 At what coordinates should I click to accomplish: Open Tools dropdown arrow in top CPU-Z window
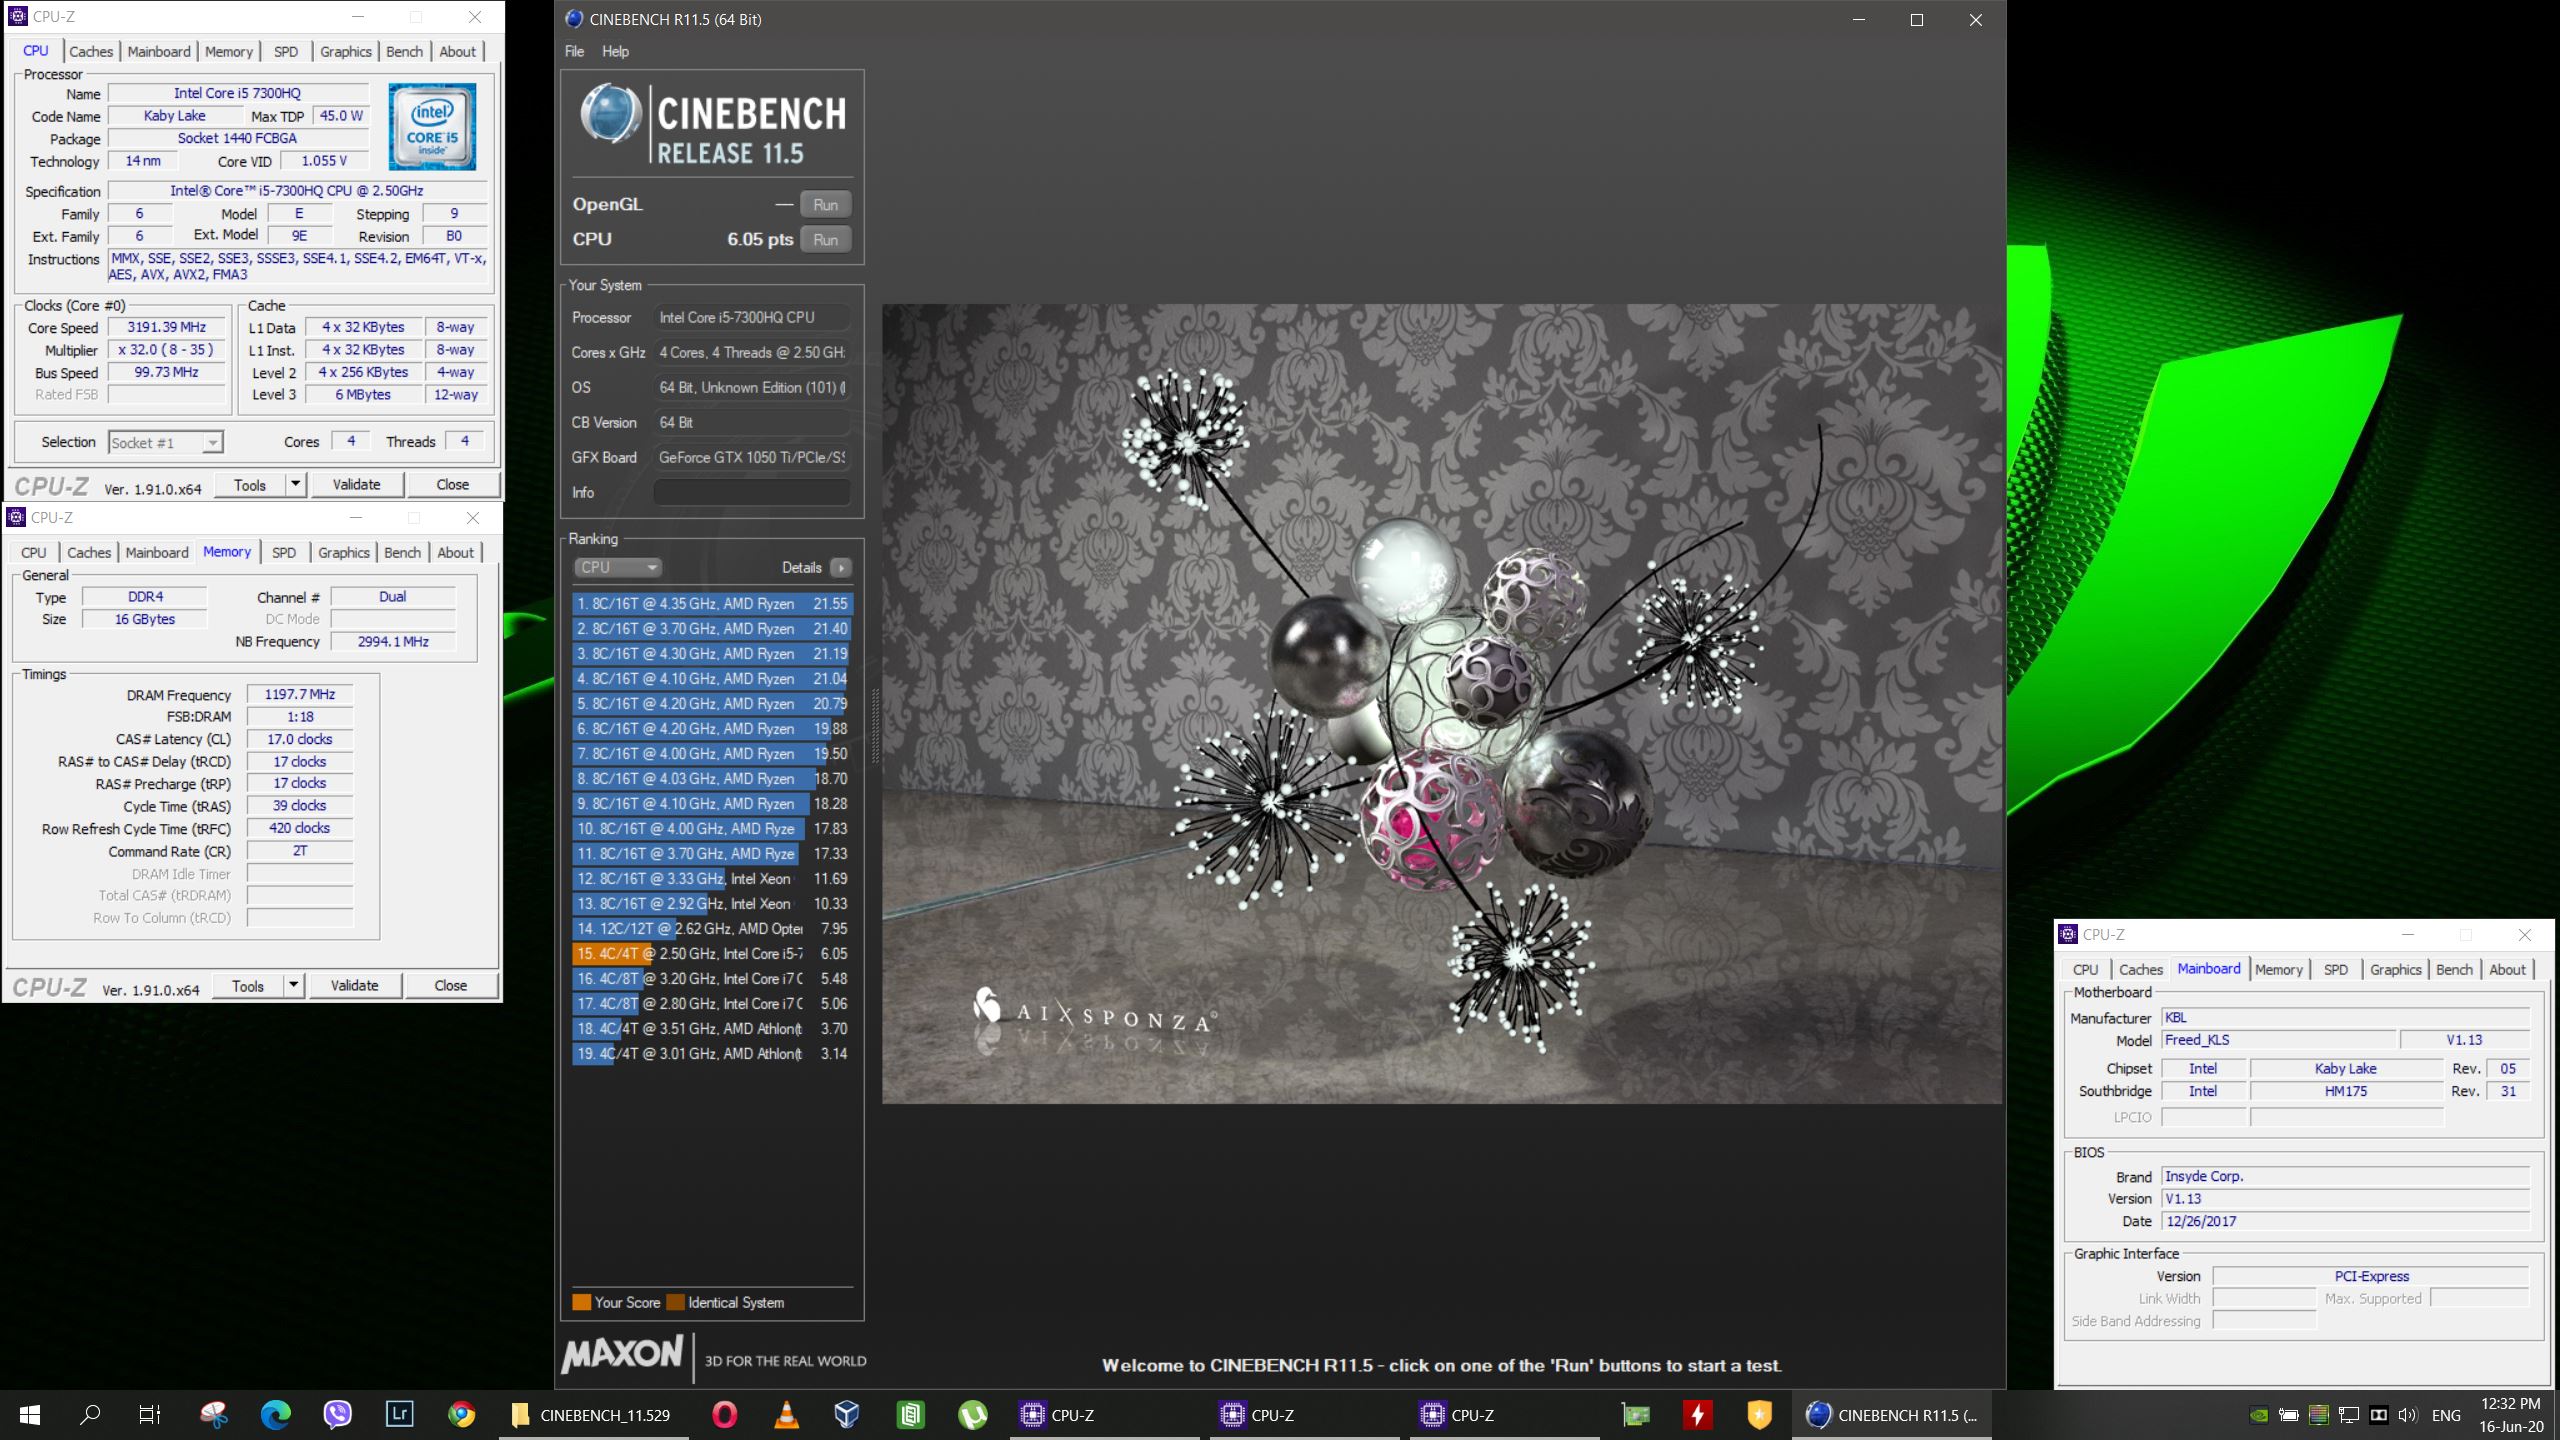pyautogui.click(x=295, y=485)
